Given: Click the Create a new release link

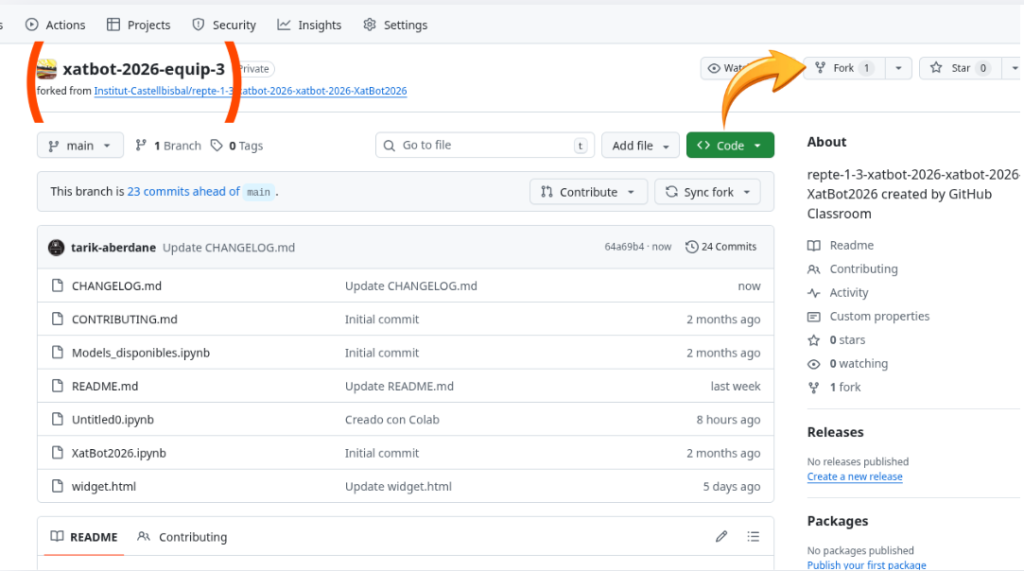Looking at the screenshot, I should (854, 477).
